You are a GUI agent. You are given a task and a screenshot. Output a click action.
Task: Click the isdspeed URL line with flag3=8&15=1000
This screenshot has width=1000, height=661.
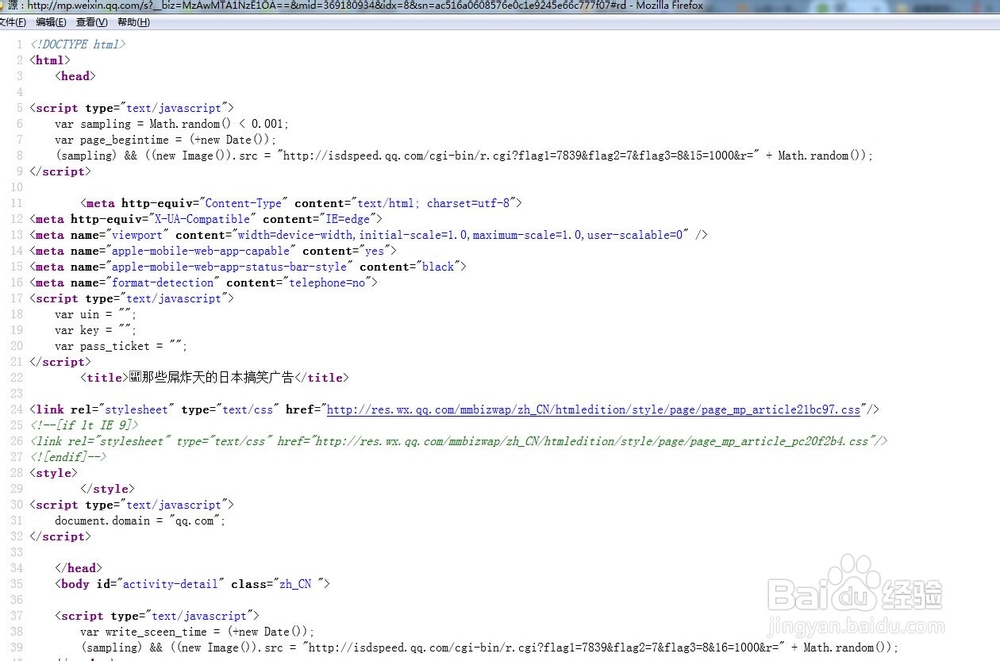[464, 156]
